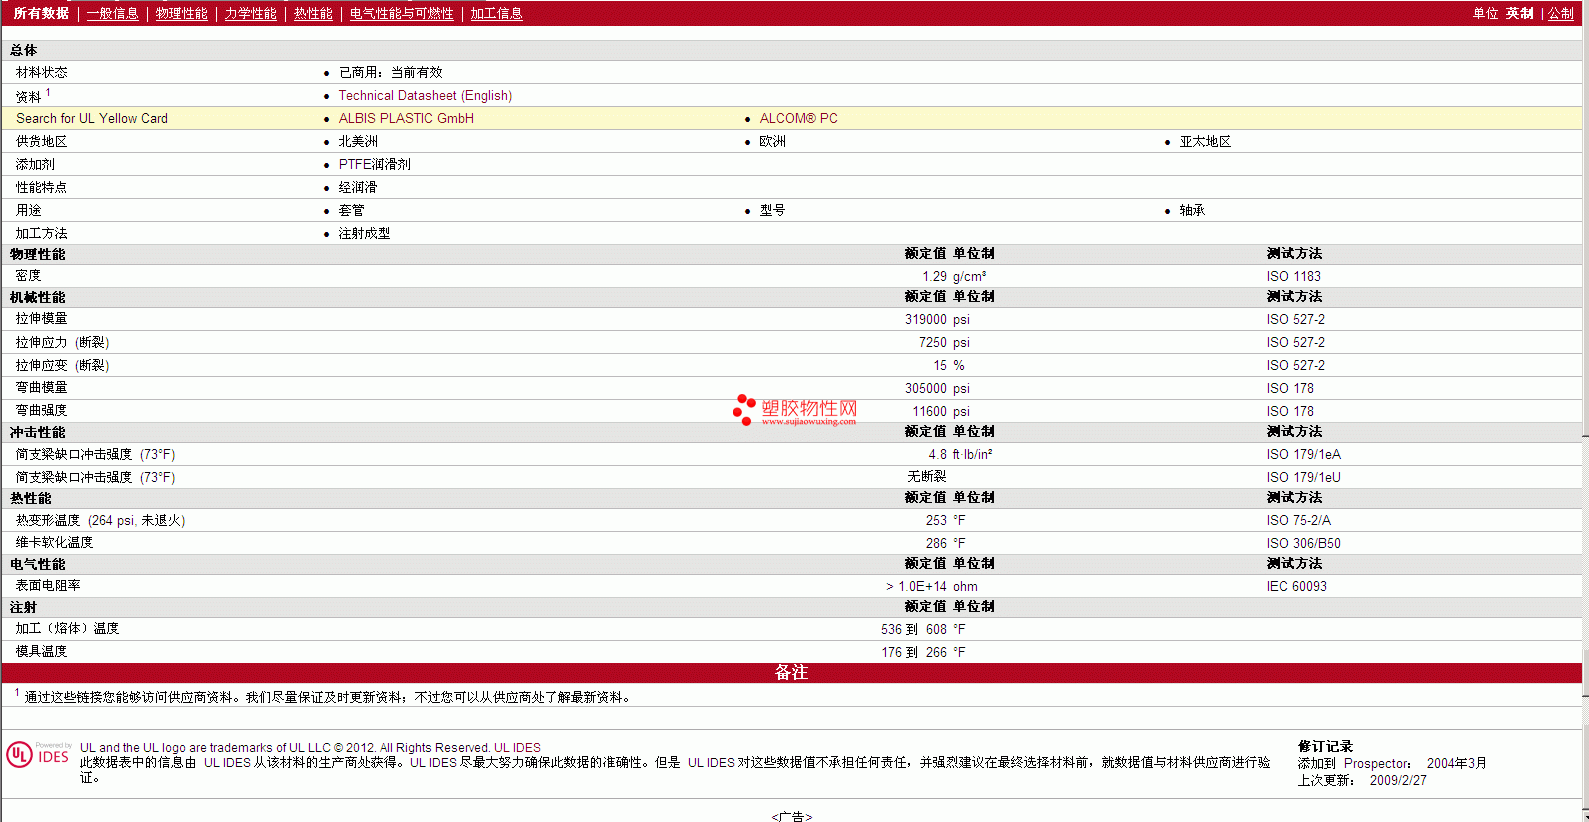Image resolution: width=1589 pixels, height=822 pixels.
Task: Click the 亚太地区 availability entry
Action: 1206,142
